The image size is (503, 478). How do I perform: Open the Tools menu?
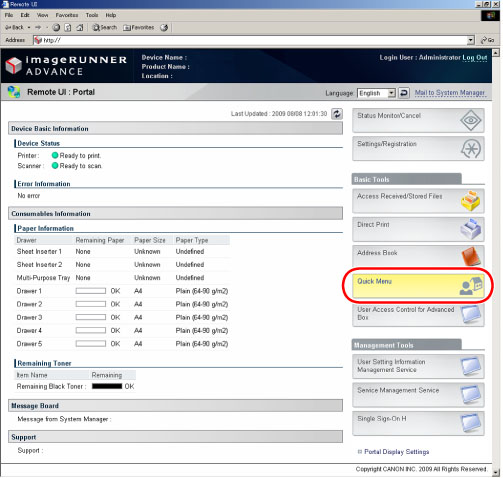92,15
